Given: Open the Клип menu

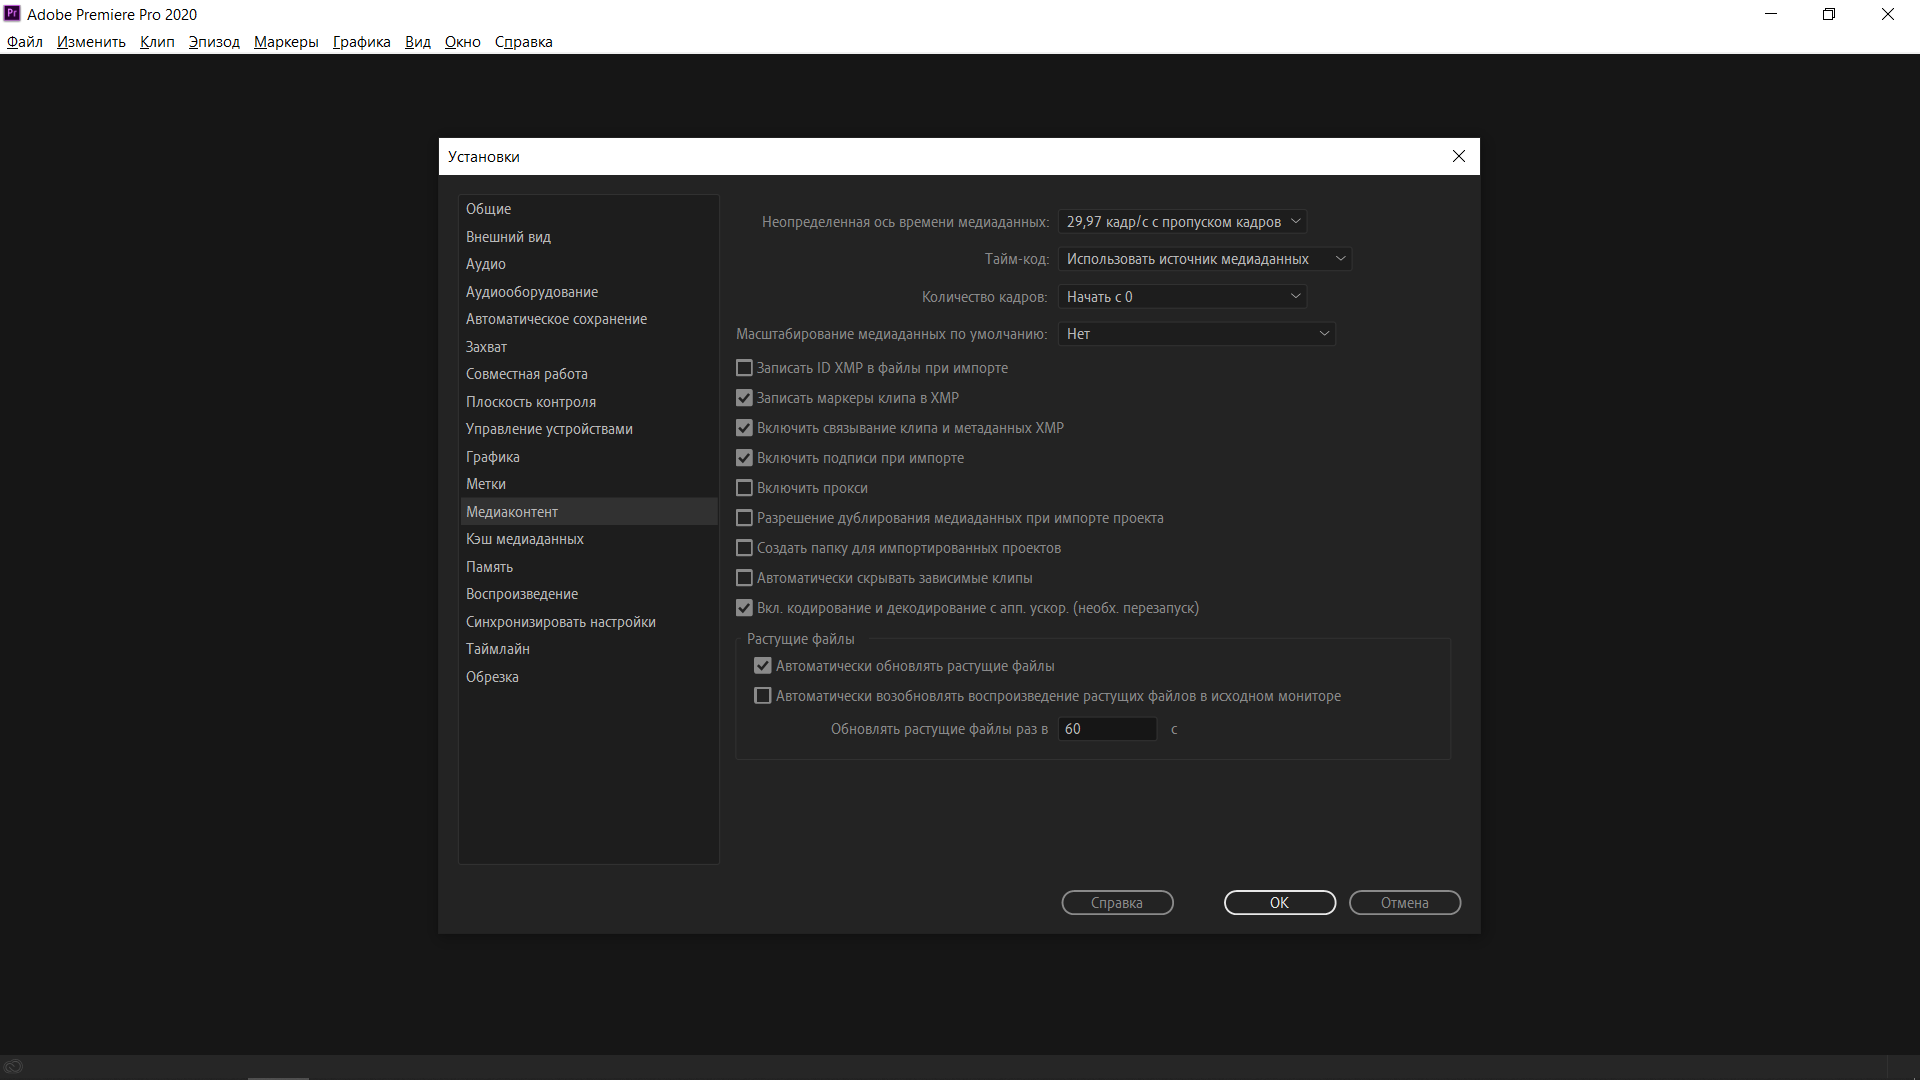Looking at the screenshot, I should pyautogui.click(x=157, y=42).
